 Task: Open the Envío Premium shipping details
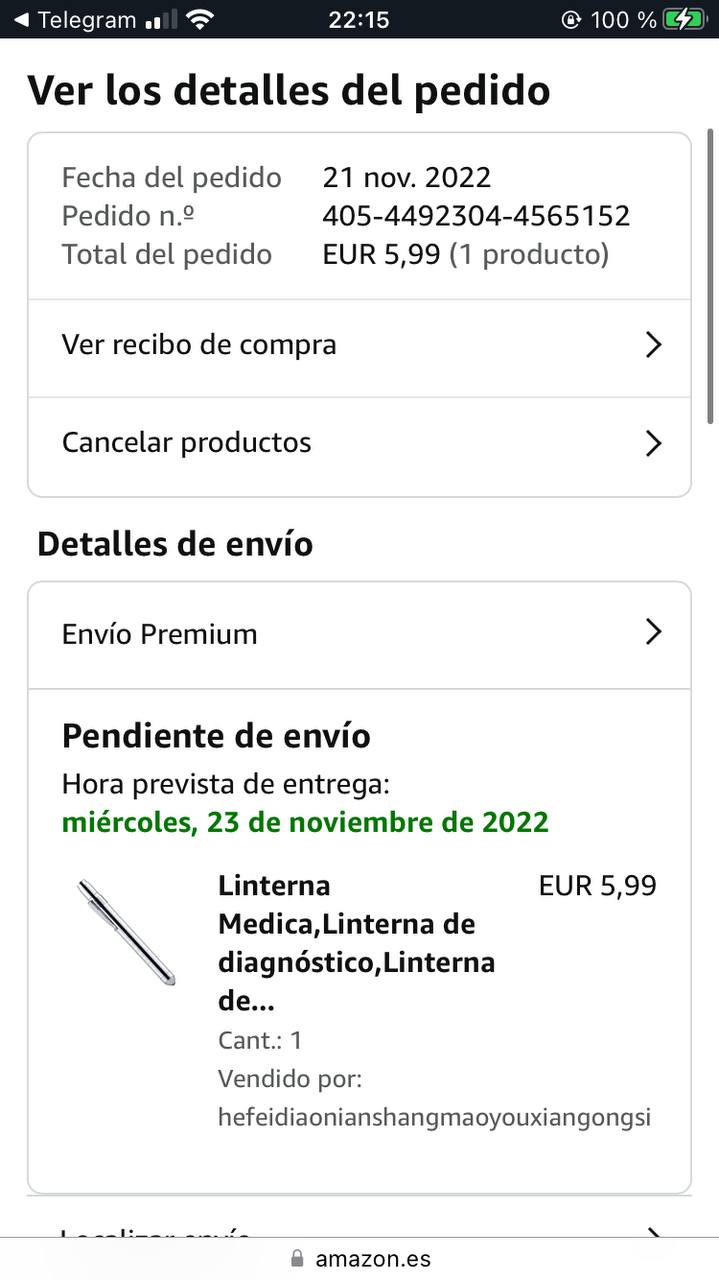160,634
